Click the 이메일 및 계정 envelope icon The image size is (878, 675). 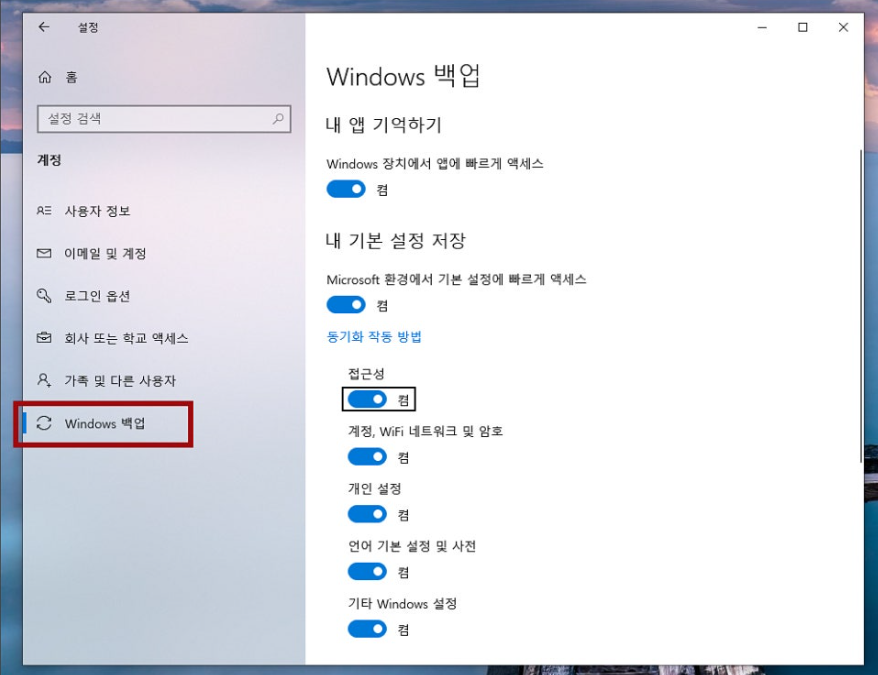tap(44, 253)
